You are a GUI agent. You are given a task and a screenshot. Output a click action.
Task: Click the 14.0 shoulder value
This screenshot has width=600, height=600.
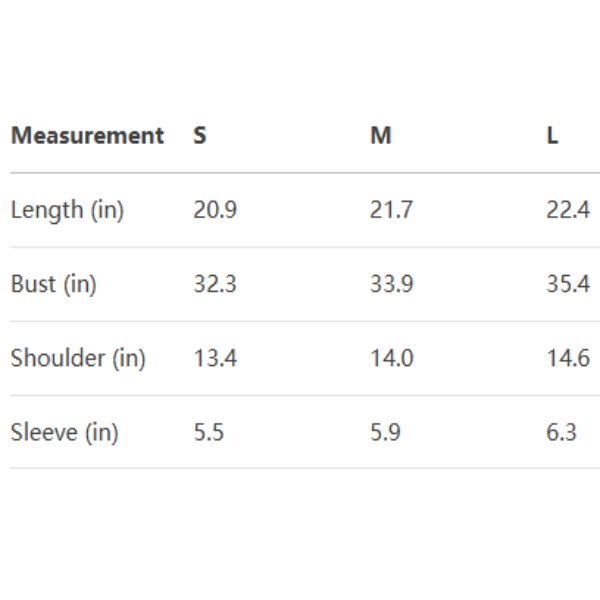coord(391,358)
